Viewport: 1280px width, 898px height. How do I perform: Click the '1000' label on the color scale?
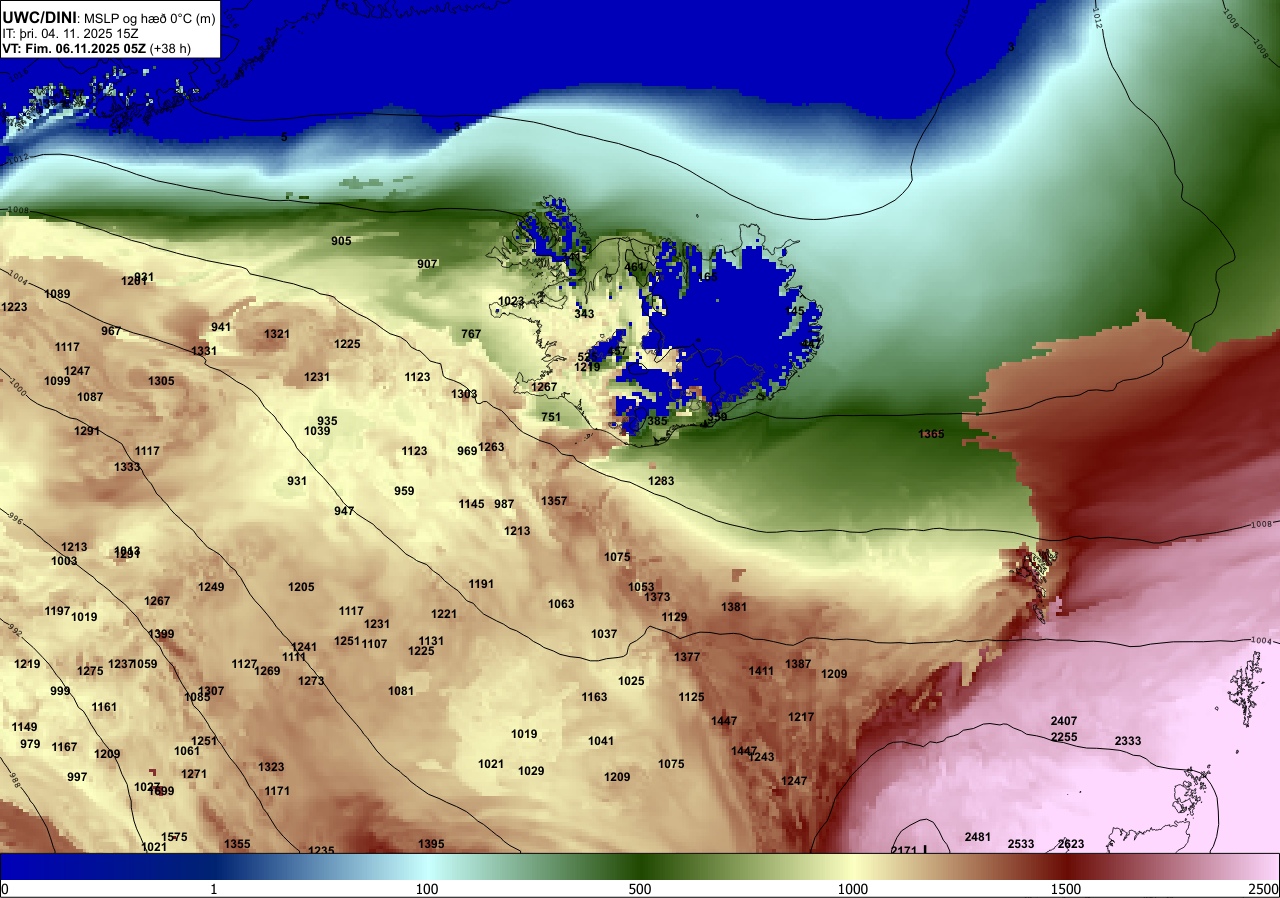[x=853, y=889]
